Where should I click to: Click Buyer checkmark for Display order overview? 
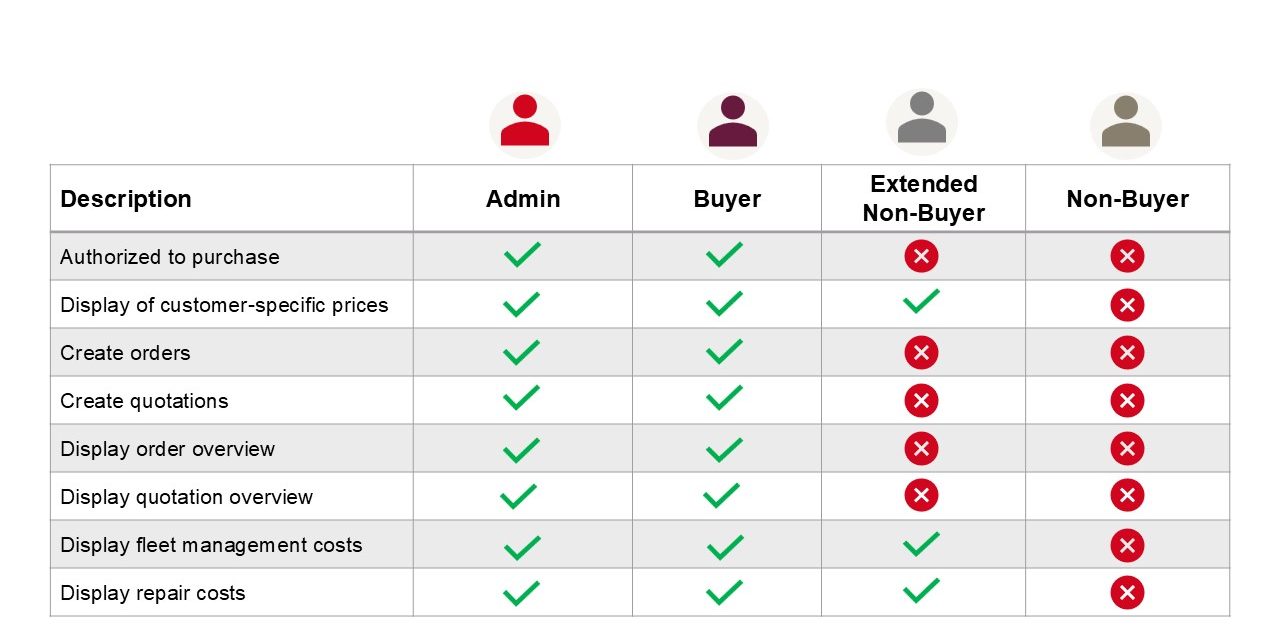[x=724, y=449]
